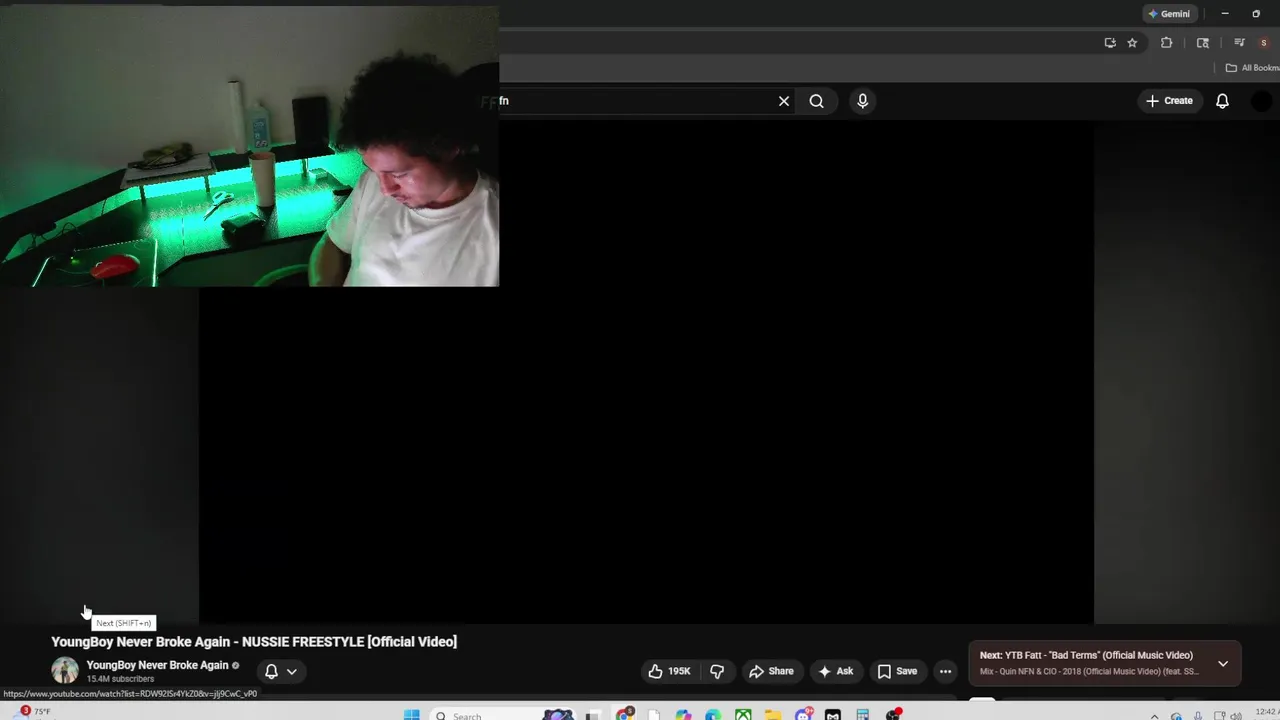Open the Xbox app in taskbar
The image size is (1280, 720).
pos(743,715)
